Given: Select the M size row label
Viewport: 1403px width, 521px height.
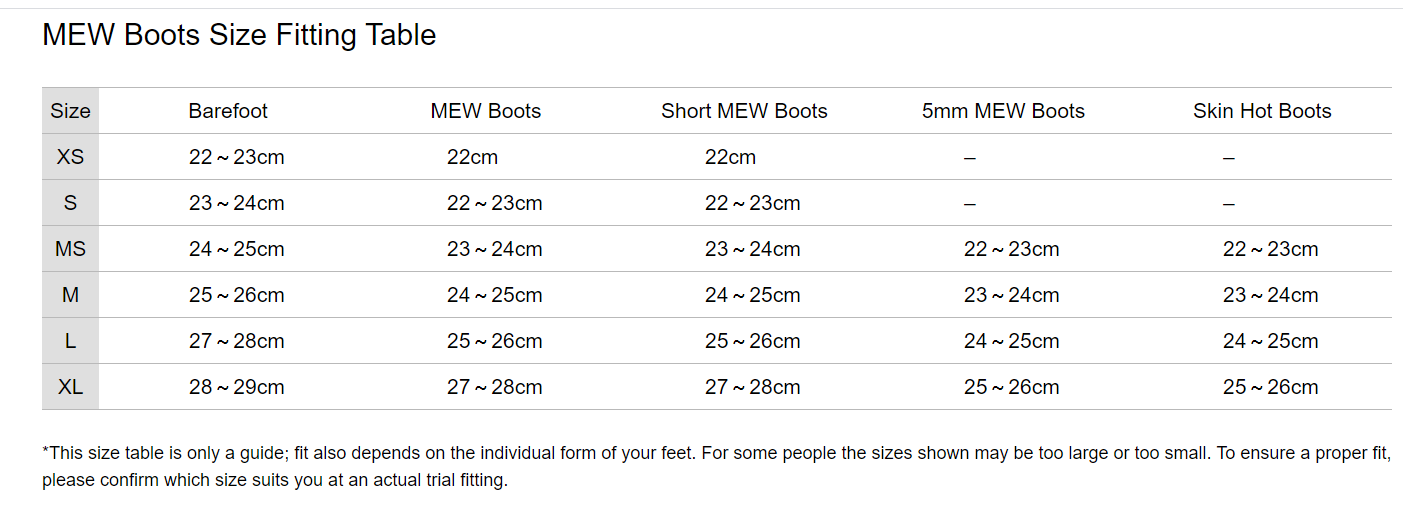Looking at the screenshot, I should point(70,295).
